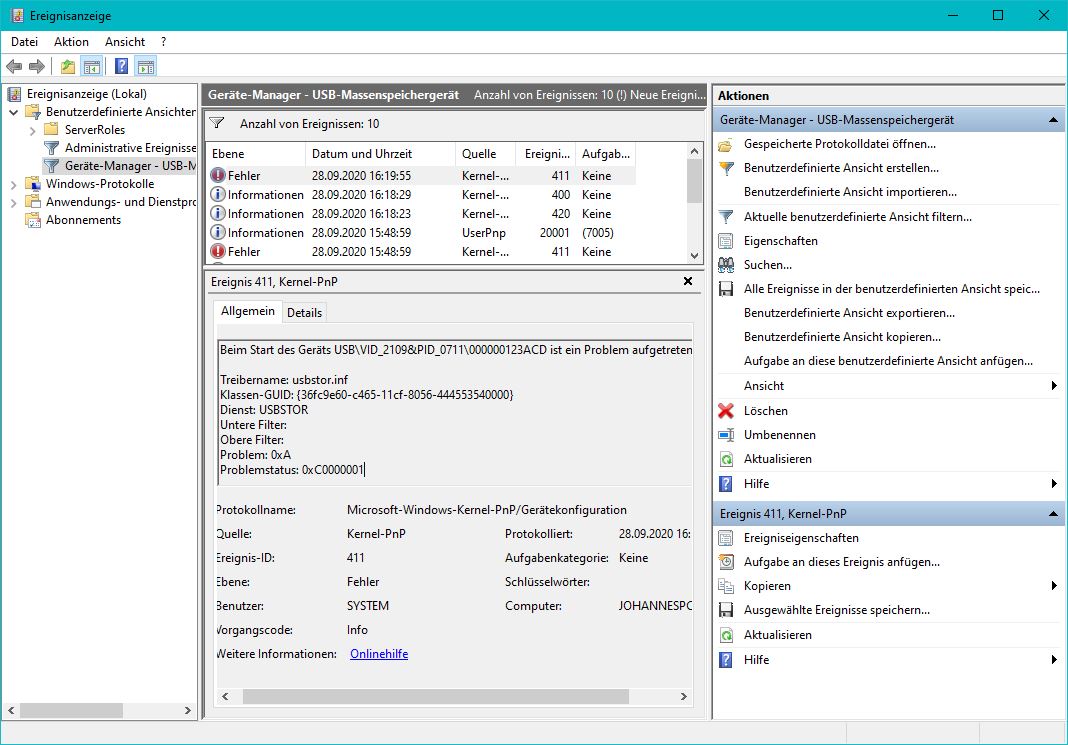Select the event row with ID 420
The width and height of the screenshot is (1068, 745).
(422, 213)
